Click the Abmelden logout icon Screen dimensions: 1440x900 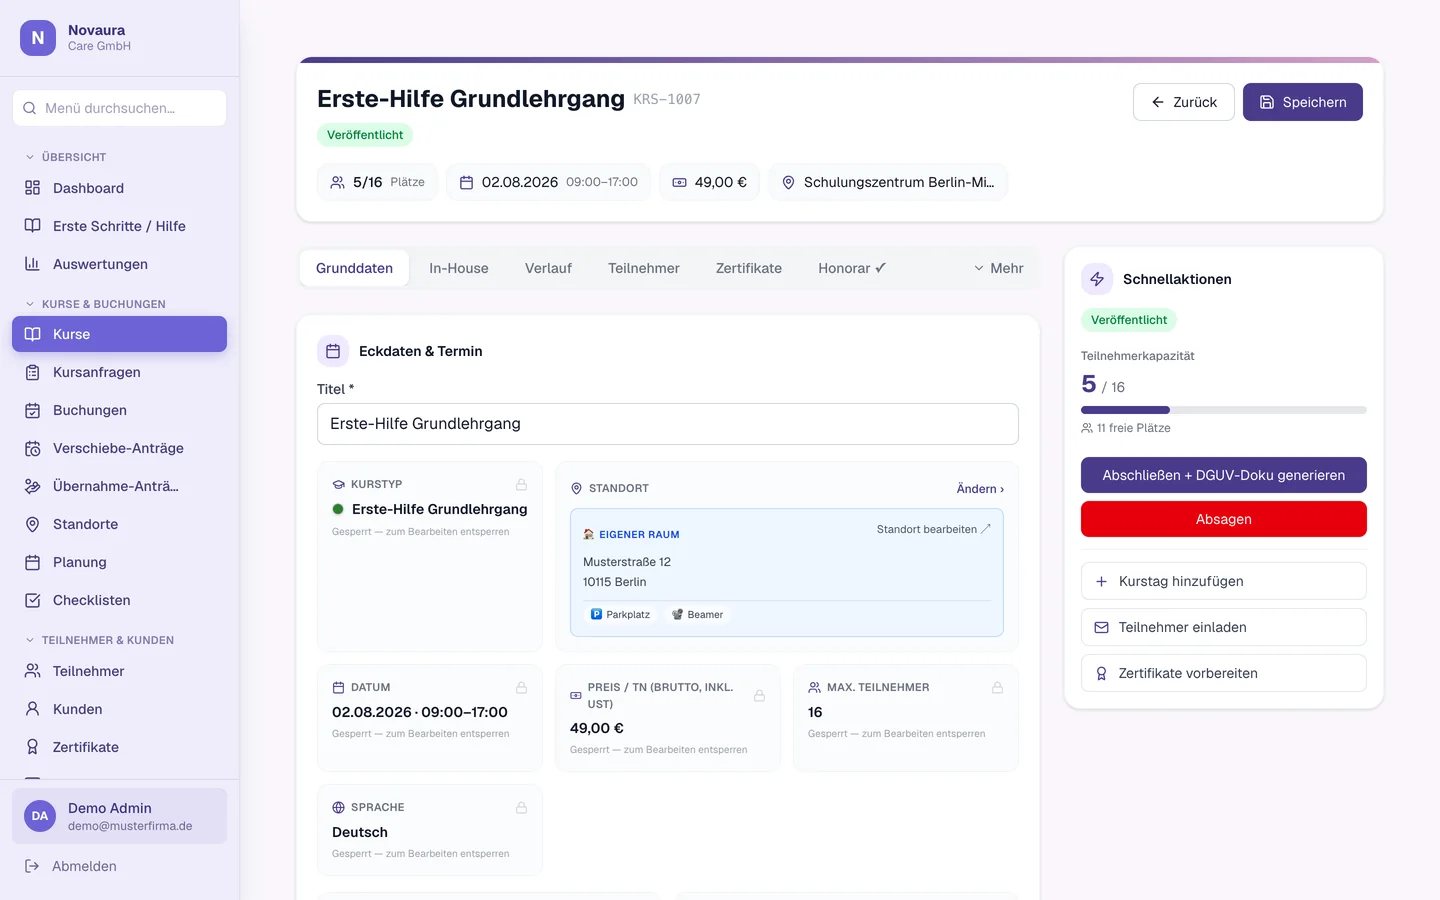pos(32,866)
